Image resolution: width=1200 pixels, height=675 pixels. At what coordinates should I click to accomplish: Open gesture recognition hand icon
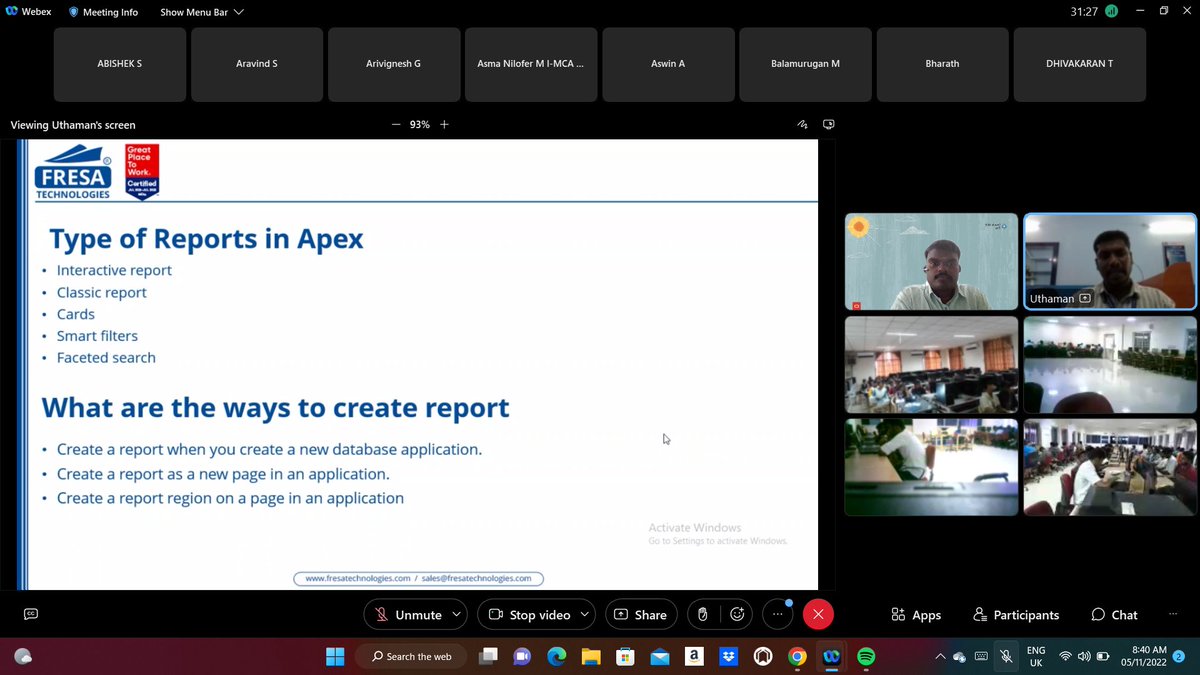click(703, 615)
